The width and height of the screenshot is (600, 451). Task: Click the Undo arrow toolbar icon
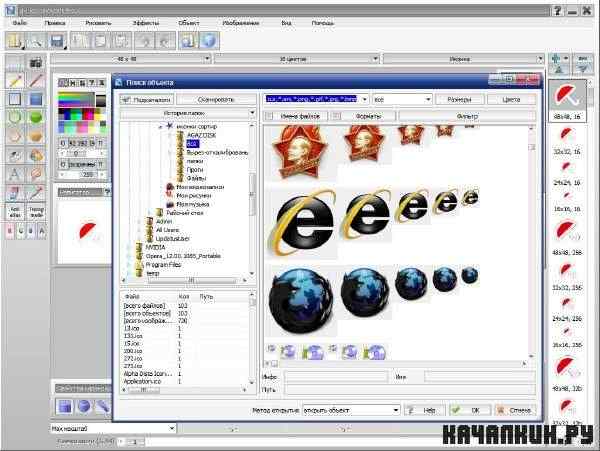tap(145, 41)
